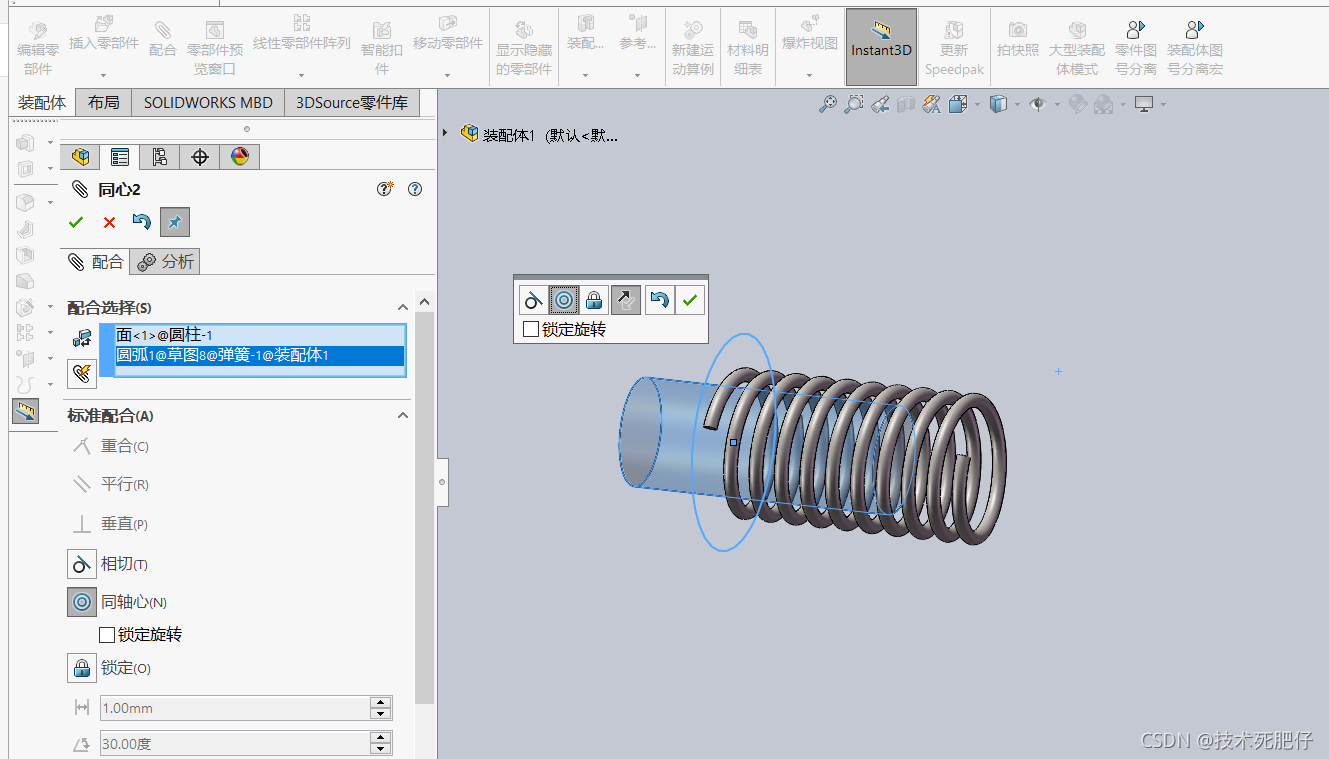The image size is (1329, 759).
Task: Open dropdown under 装配 features
Action: click(585, 75)
